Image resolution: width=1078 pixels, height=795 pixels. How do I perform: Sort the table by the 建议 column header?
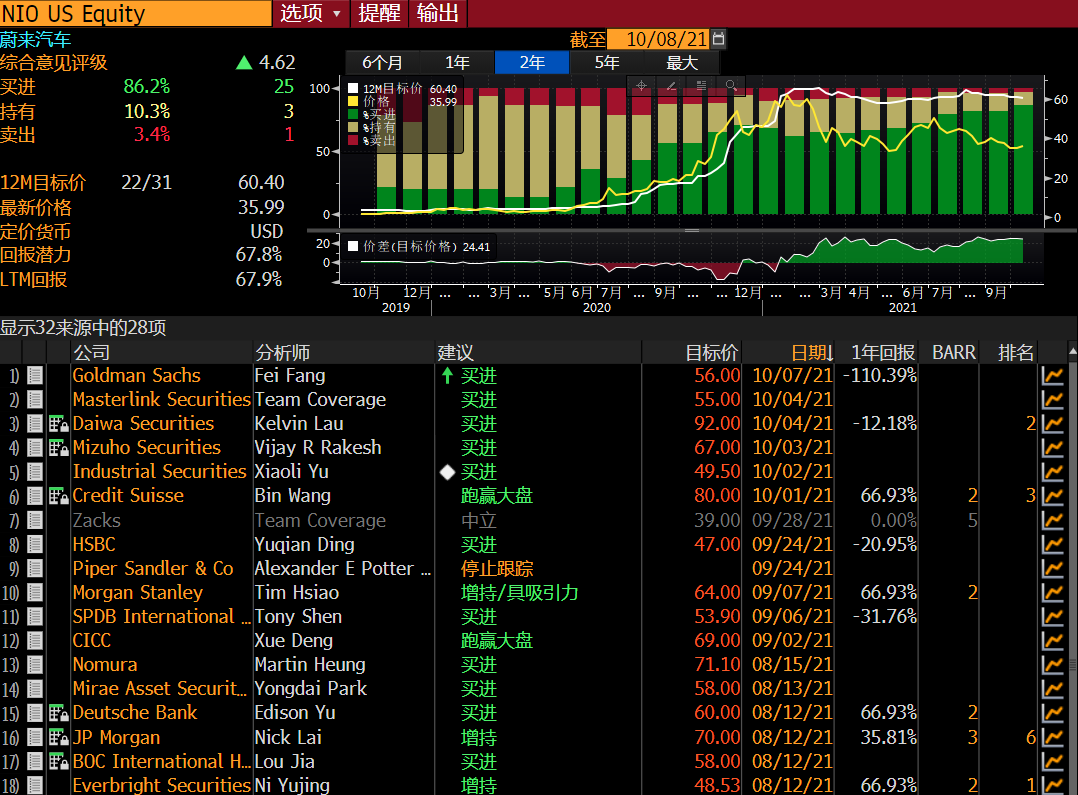coord(456,353)
